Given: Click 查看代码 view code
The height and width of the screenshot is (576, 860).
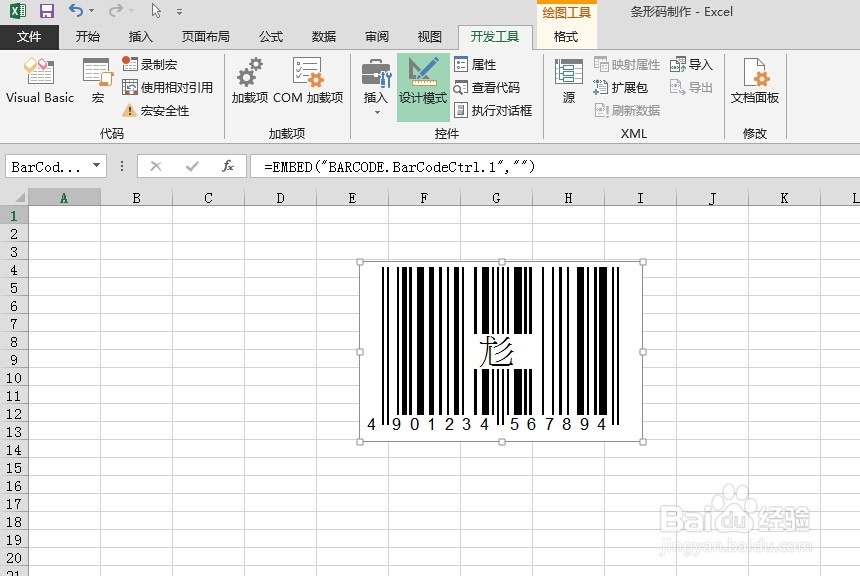Looking at the screenshot, I should pos(487,87).
